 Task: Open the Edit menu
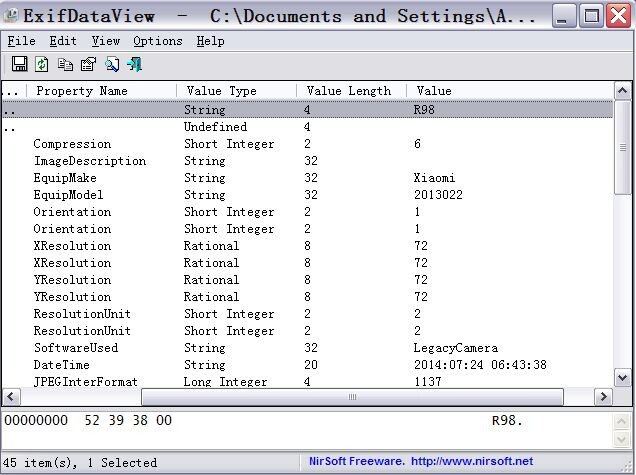(63, 41)
